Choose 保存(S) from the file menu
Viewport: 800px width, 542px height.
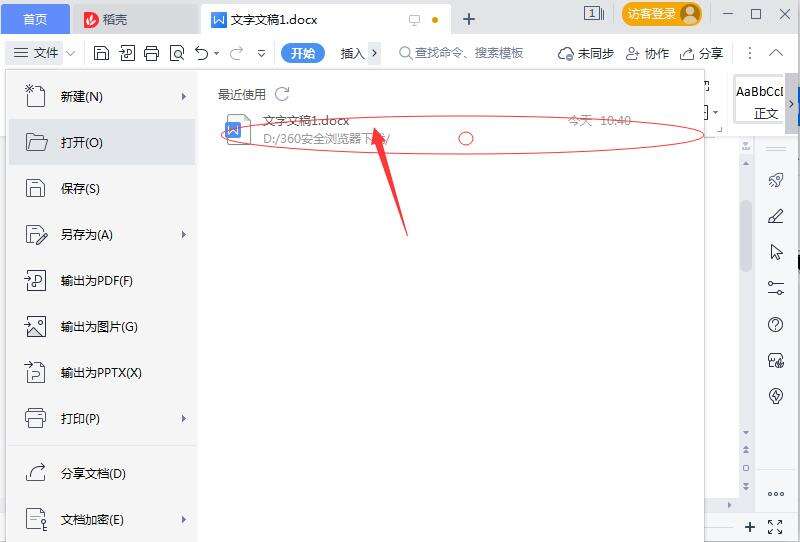point(102,188)
